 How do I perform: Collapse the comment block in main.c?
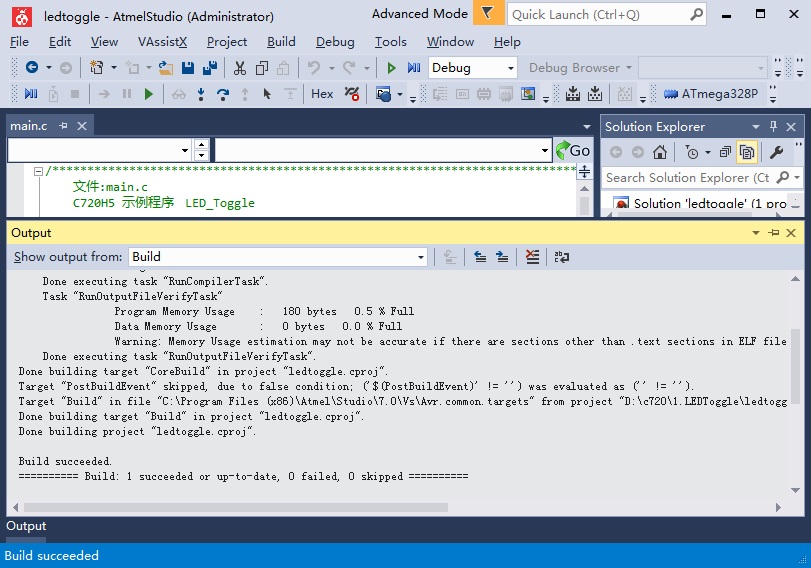click(x=38, y=171)
